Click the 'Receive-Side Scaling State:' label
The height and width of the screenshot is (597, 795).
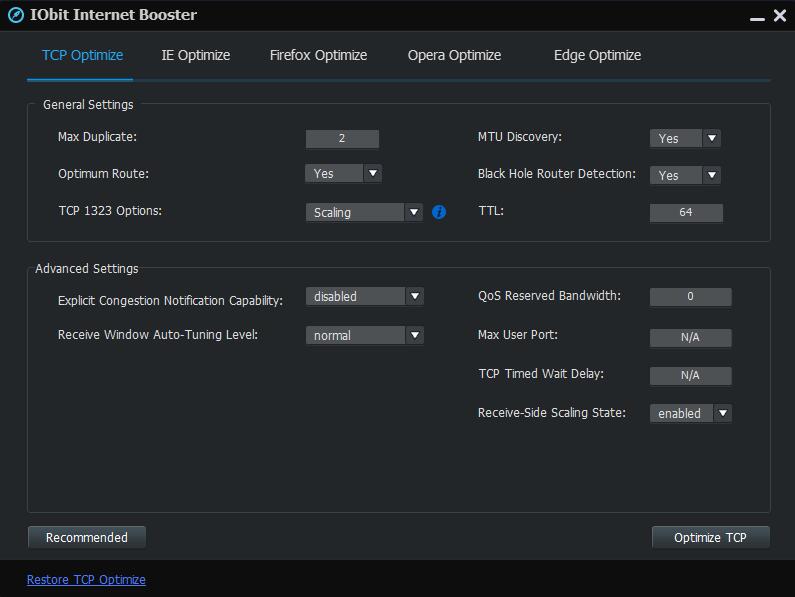(552, 413)
